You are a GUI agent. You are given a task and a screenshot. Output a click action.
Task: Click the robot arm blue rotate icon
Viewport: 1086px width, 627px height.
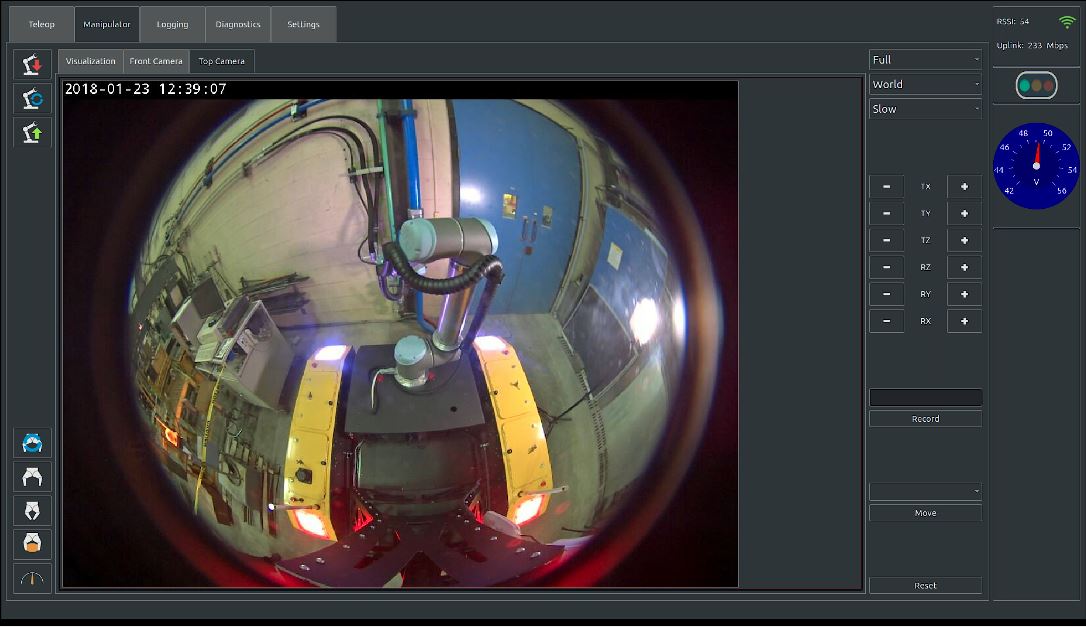coord(32,98)
